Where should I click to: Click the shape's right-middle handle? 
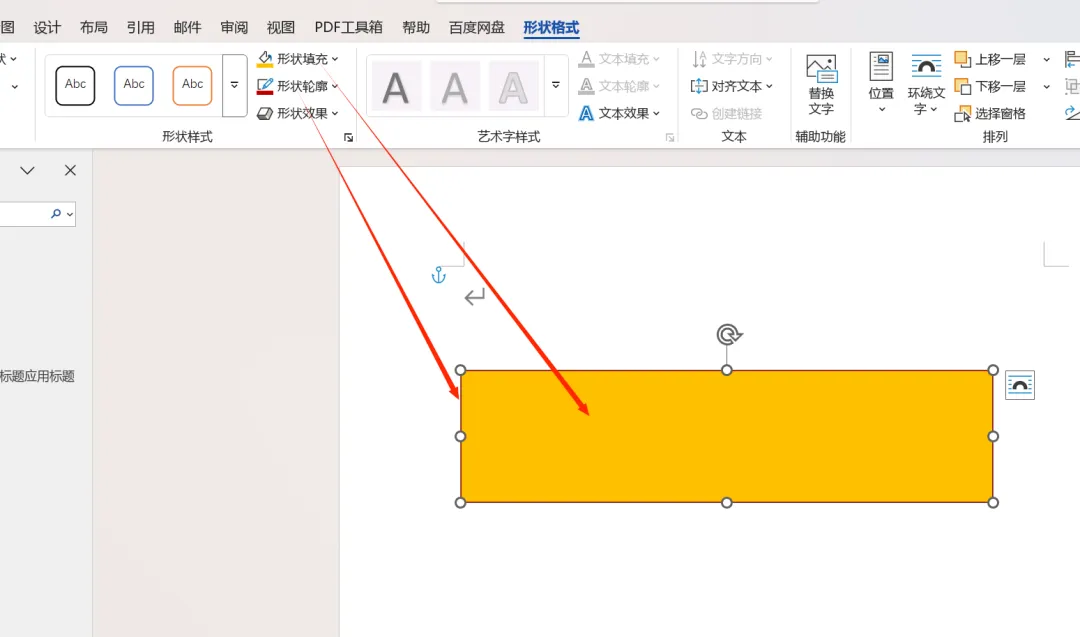[993, 436]
